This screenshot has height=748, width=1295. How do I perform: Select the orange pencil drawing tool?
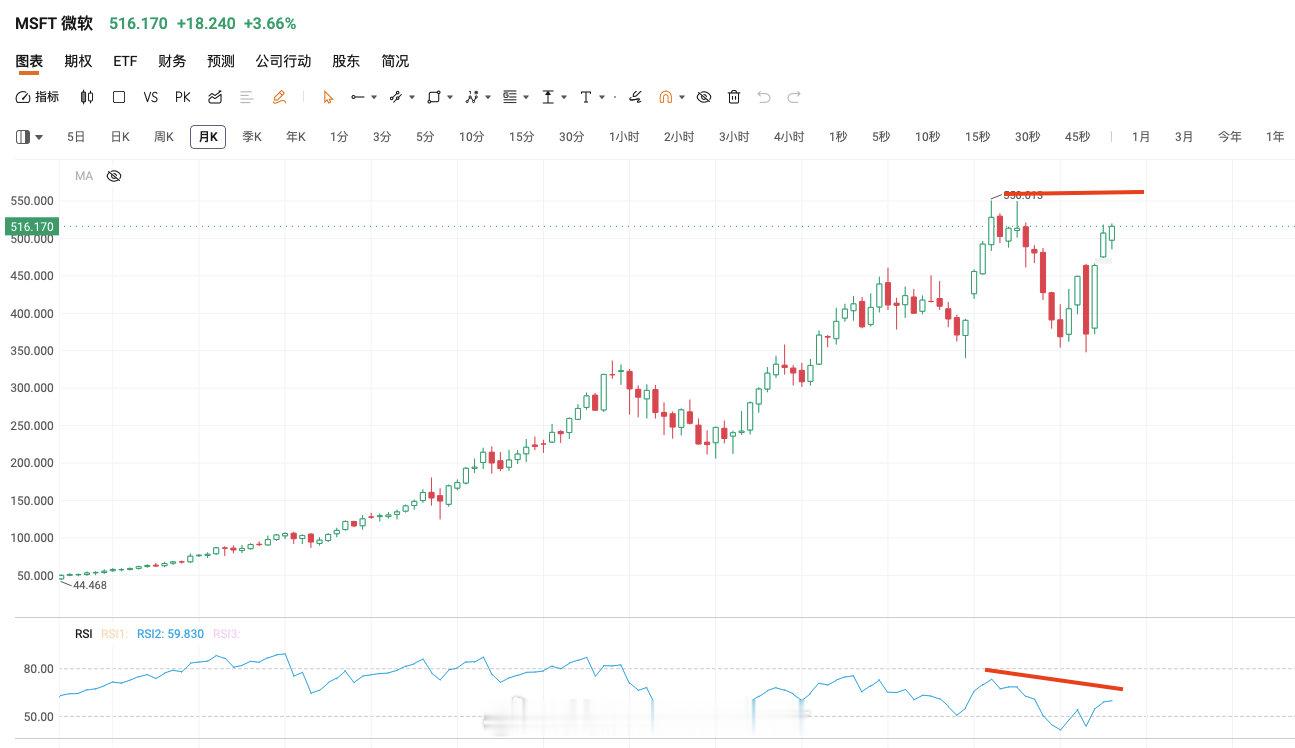[279, 97]
